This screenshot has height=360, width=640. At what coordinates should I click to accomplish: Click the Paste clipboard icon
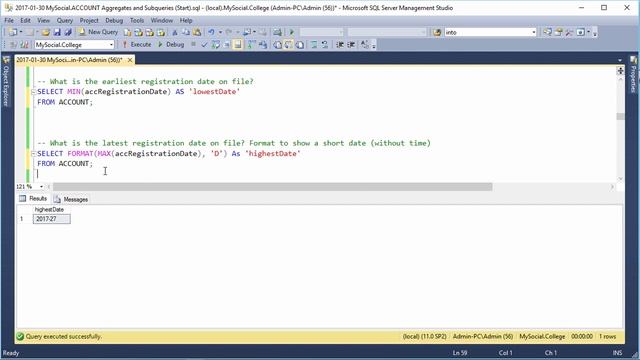click(197, 32)
